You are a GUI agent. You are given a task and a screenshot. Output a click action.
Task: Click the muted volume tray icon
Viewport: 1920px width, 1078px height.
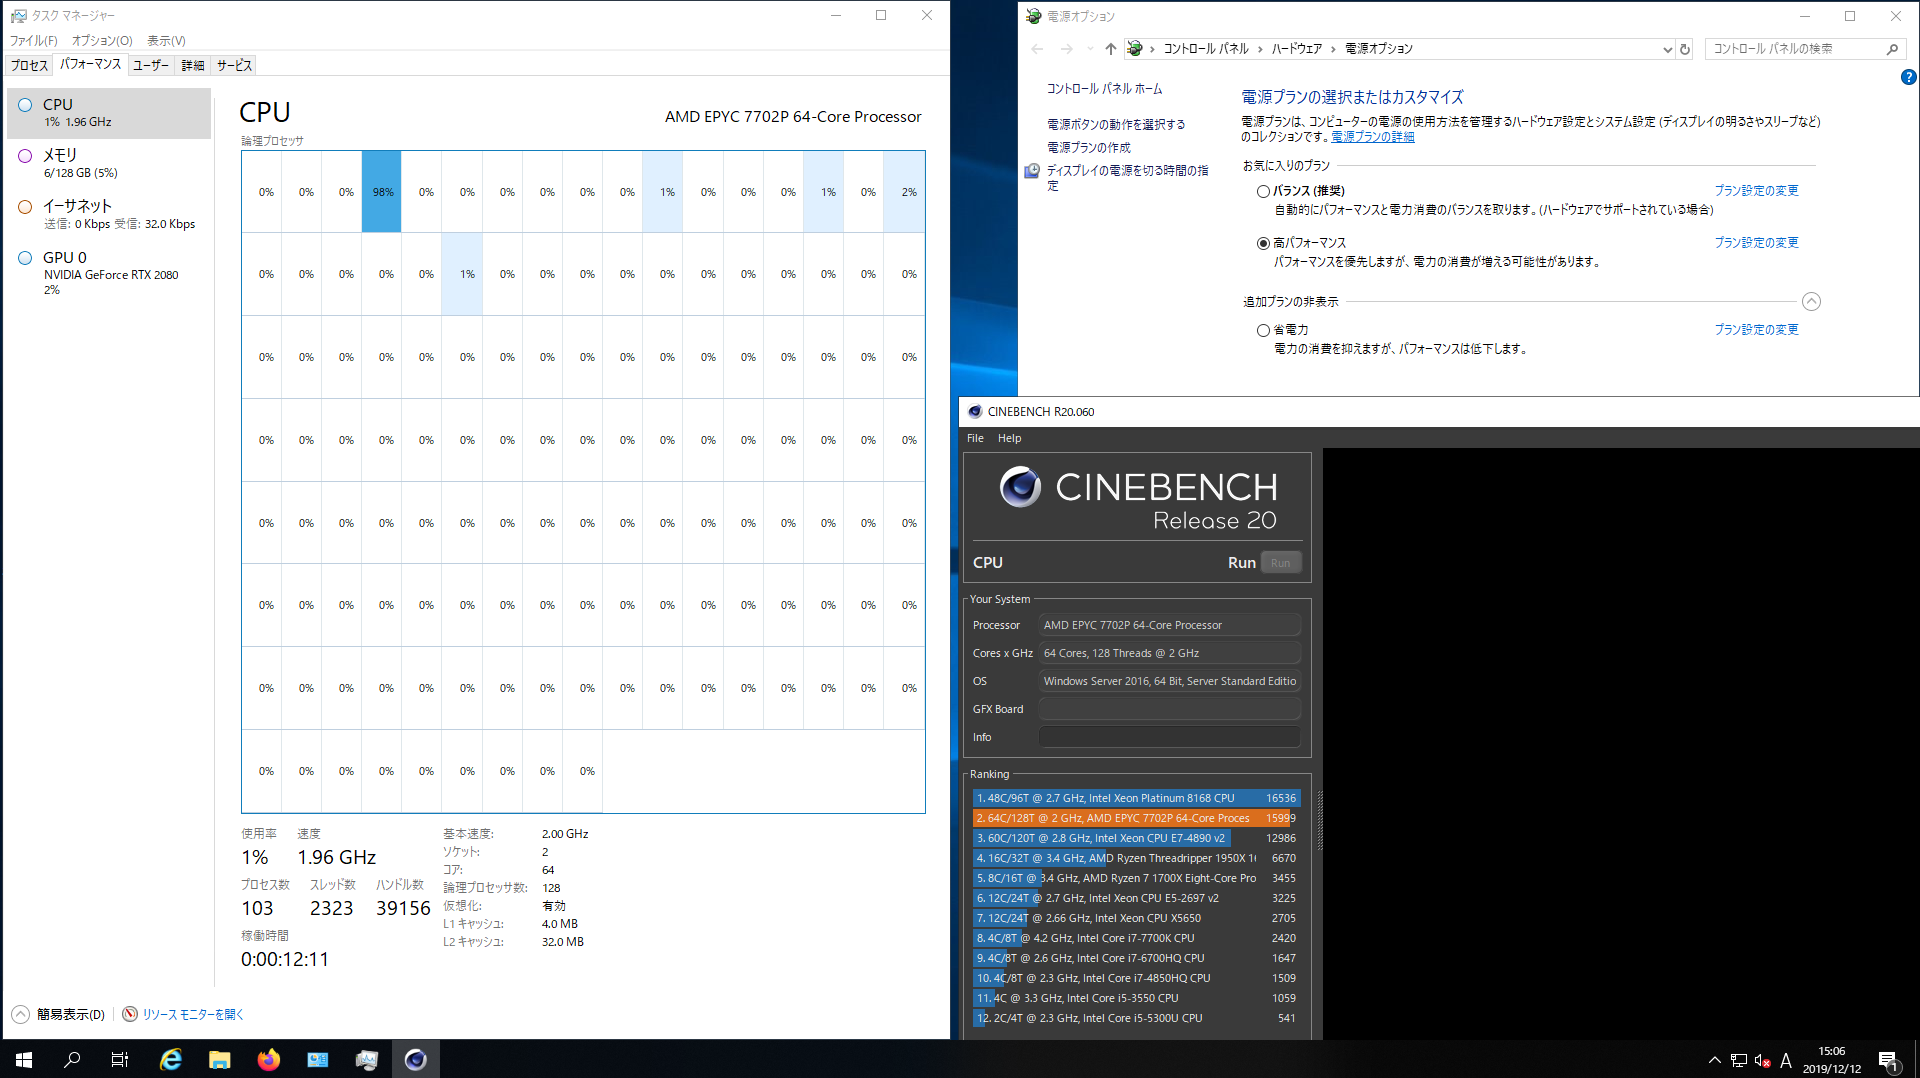[x=1763, y=1060]
